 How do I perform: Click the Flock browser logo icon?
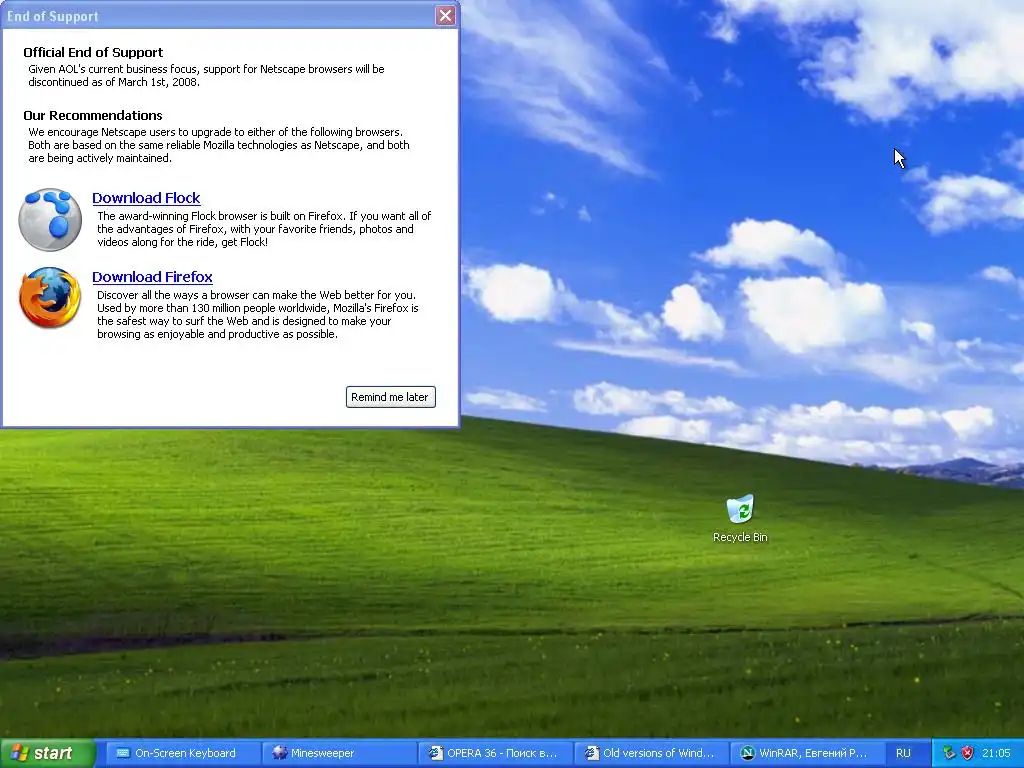(50, 220)
